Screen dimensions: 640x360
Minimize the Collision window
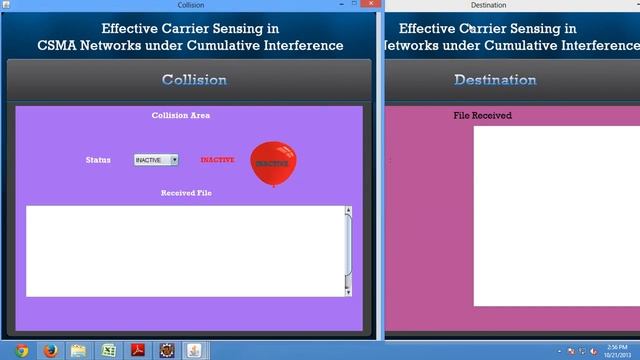pos(342,4)
